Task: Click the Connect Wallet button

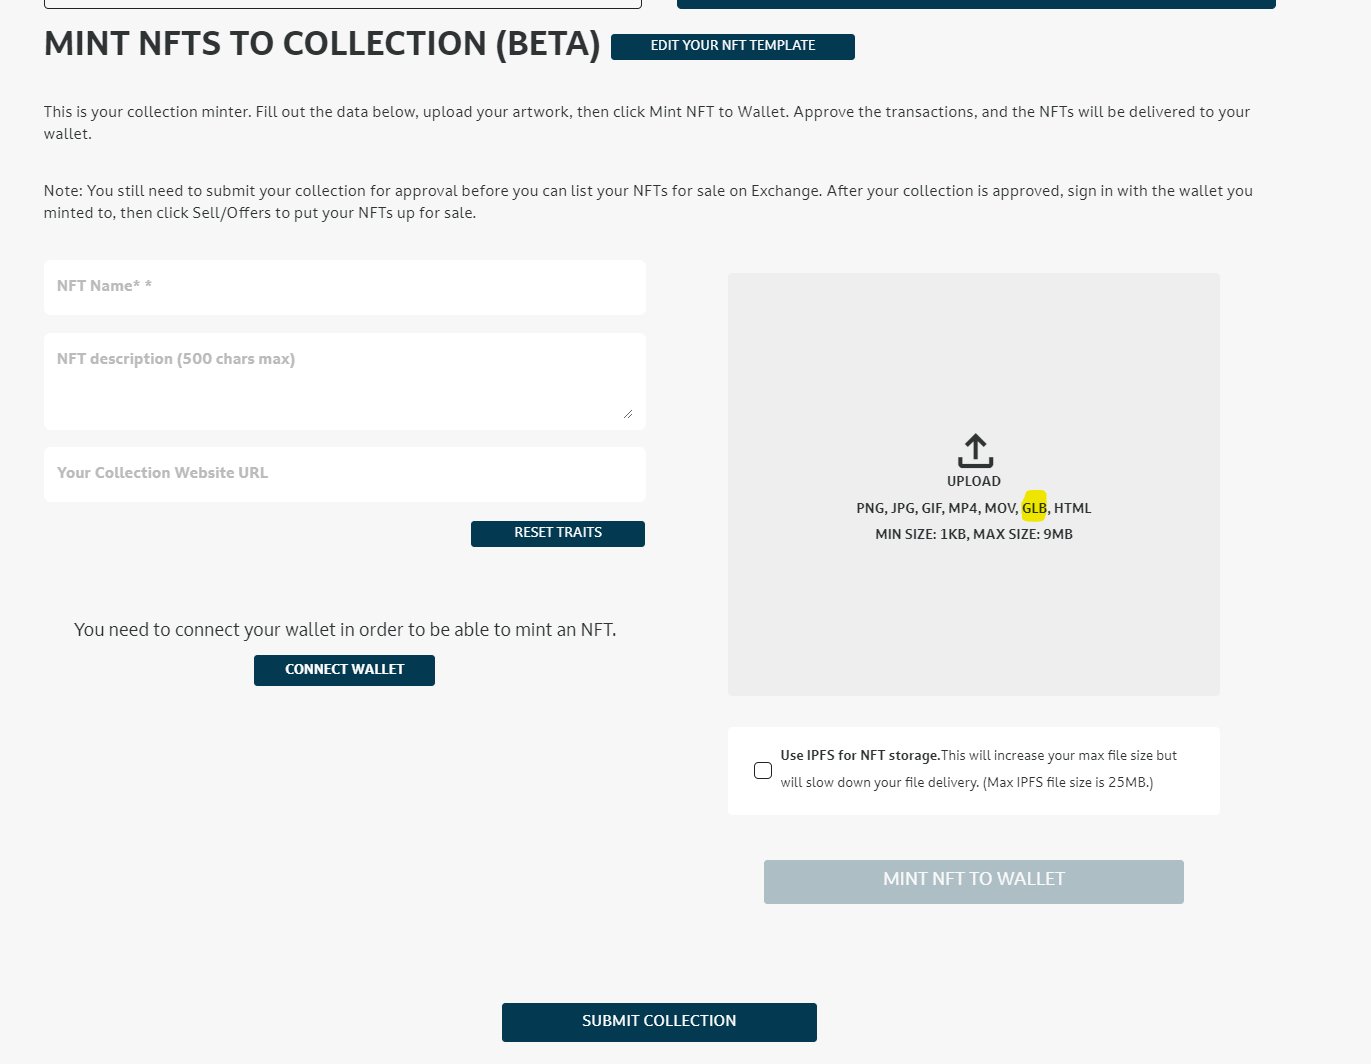Action: click(x=344, y=670)
